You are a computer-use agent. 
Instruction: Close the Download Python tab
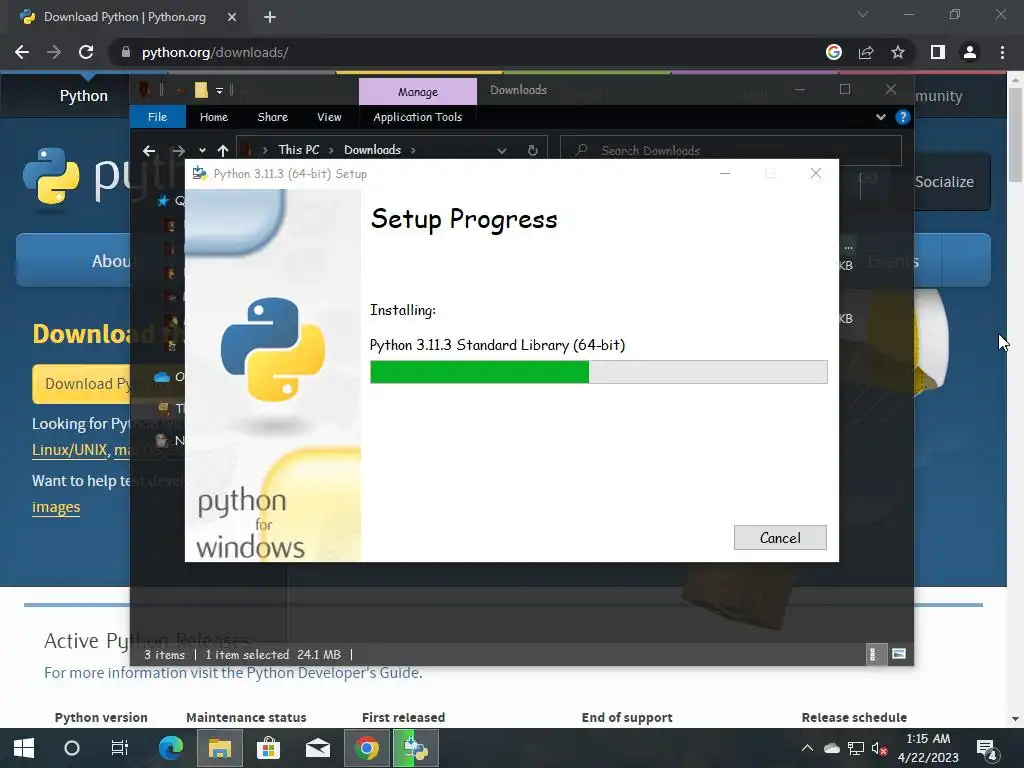[232, 17]
